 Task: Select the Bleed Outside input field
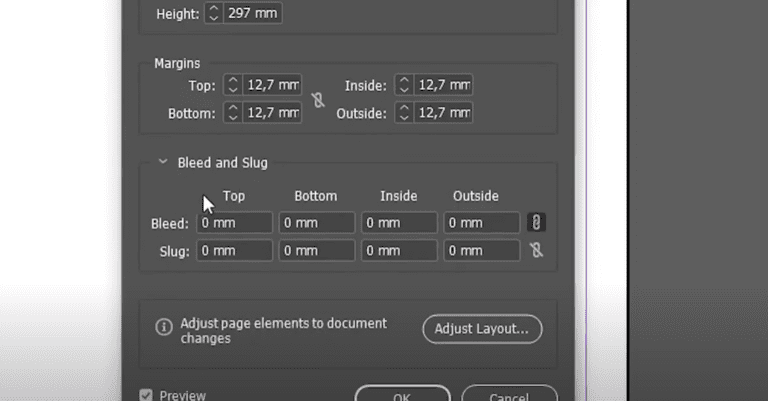[482, 223]
